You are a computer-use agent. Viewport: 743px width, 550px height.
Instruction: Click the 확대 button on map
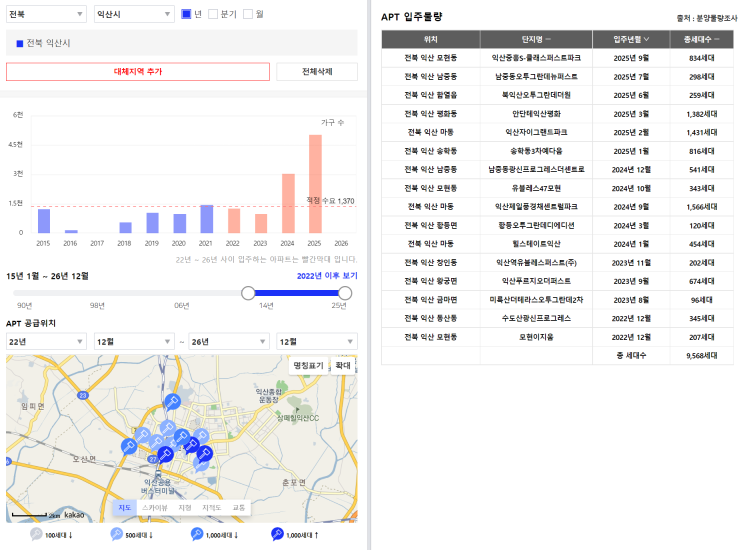(343, 365)
